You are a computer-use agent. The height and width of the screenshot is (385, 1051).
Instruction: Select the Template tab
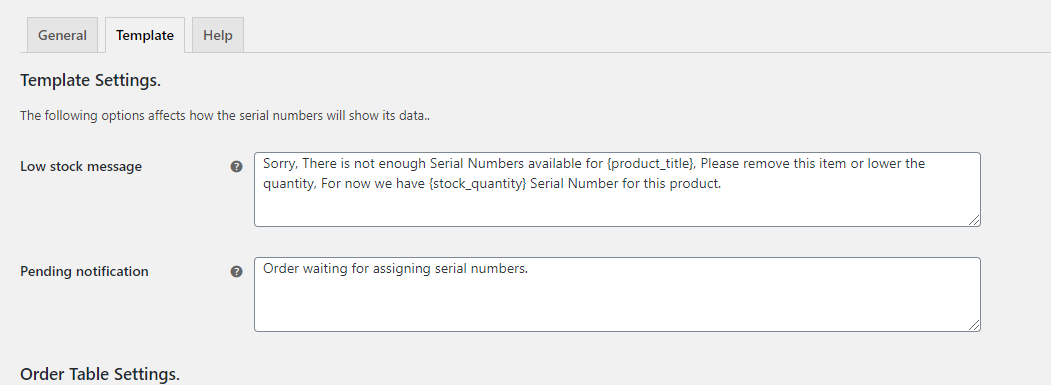[145, 35]
